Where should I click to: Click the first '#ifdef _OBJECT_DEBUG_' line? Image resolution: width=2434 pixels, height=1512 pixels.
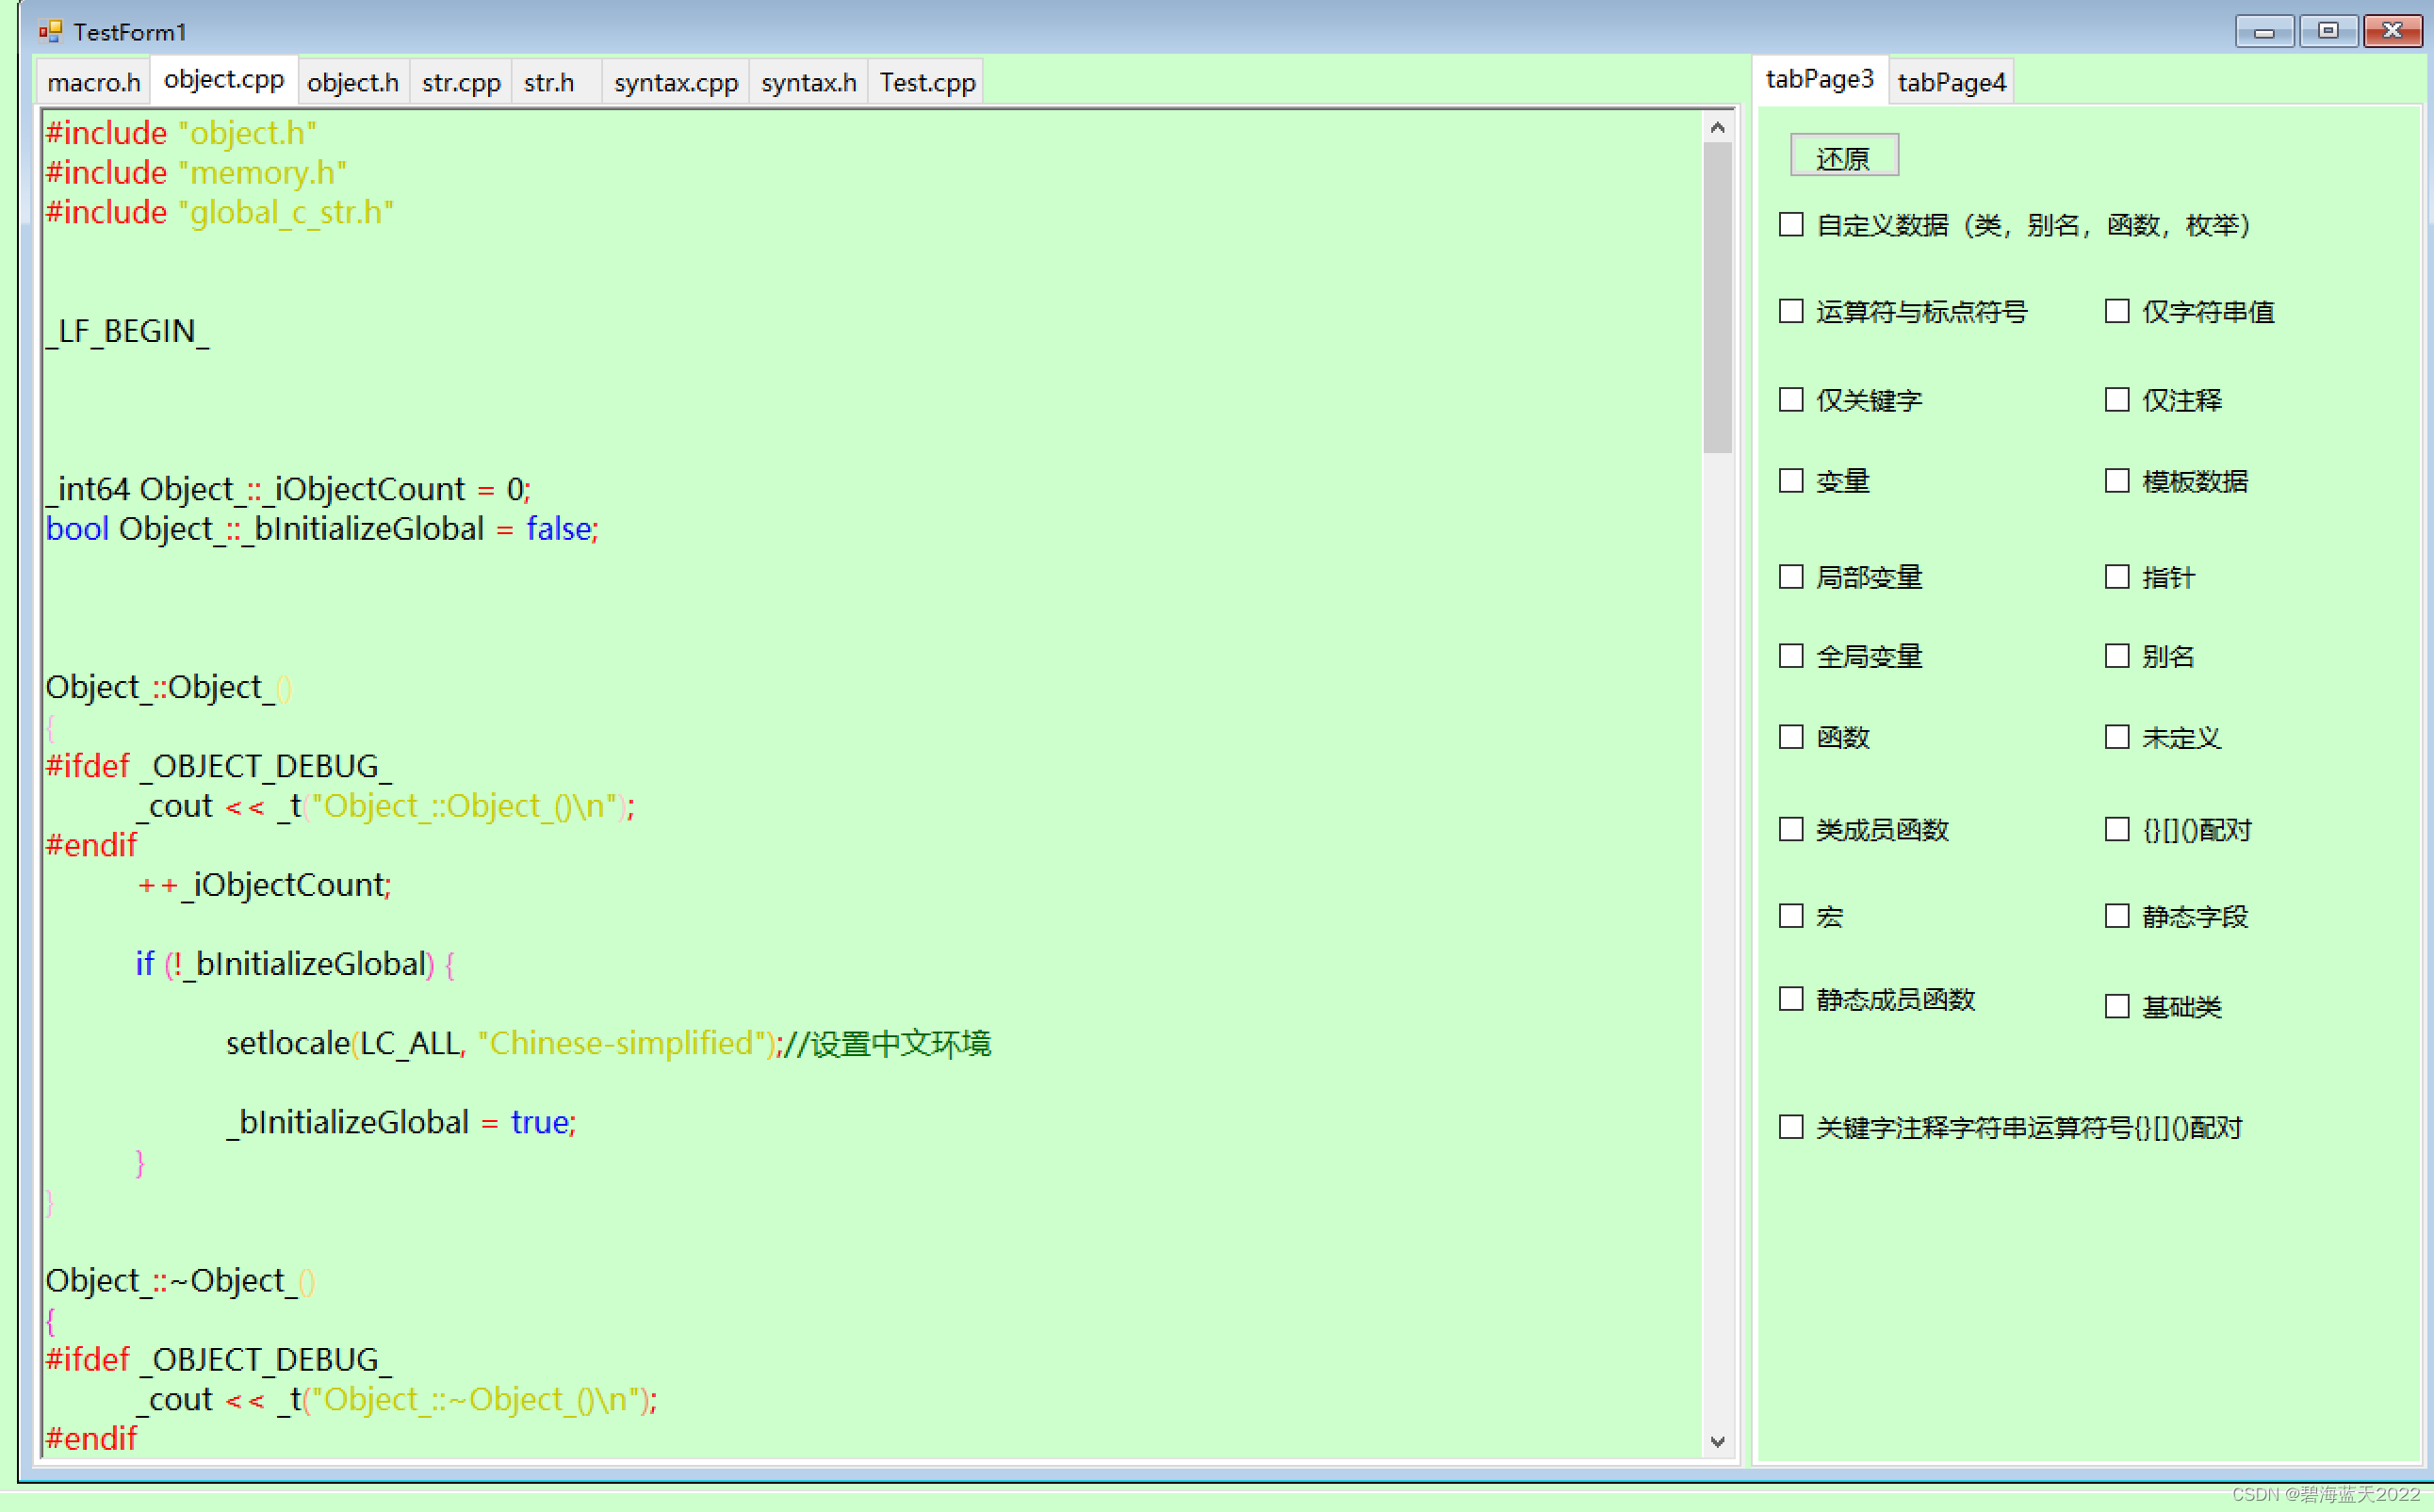219,767
